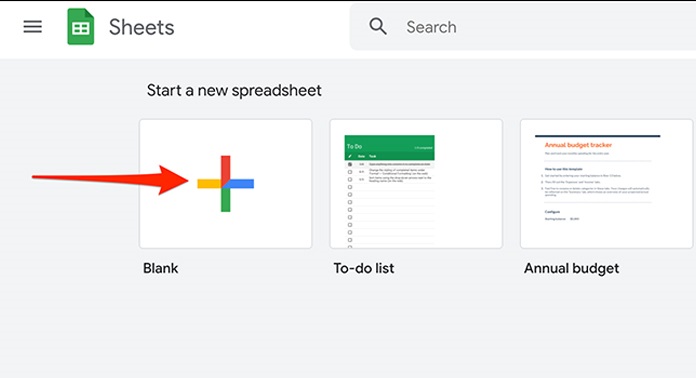Click the 'To-do list' label
This screenshot has height=378, width=696.
click(364, 268)
